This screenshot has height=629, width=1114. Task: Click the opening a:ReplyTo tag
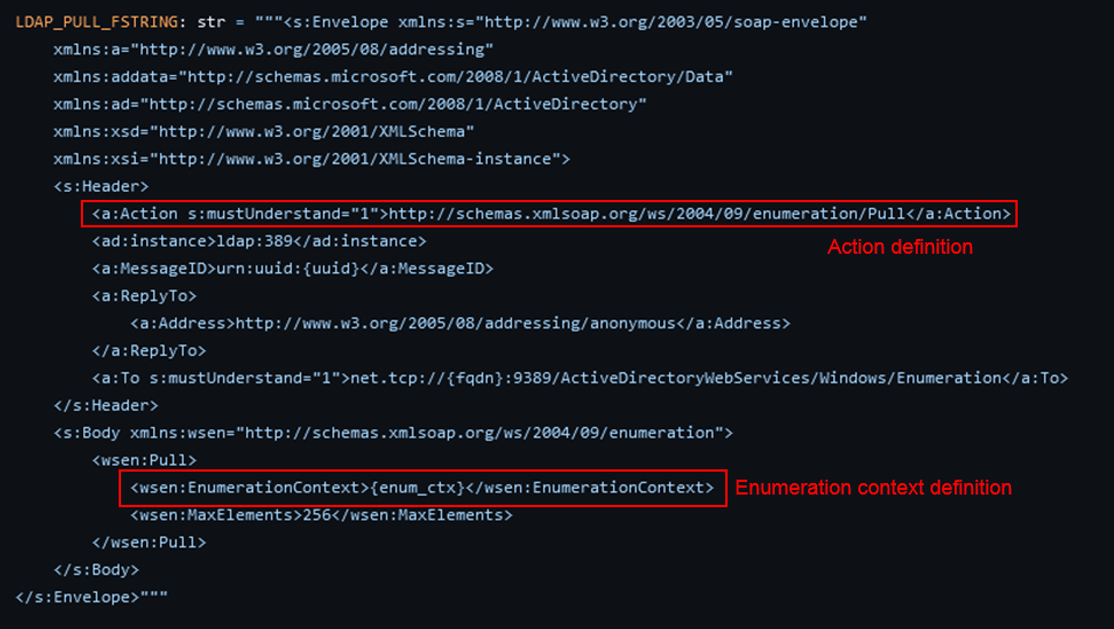[144, 296]
